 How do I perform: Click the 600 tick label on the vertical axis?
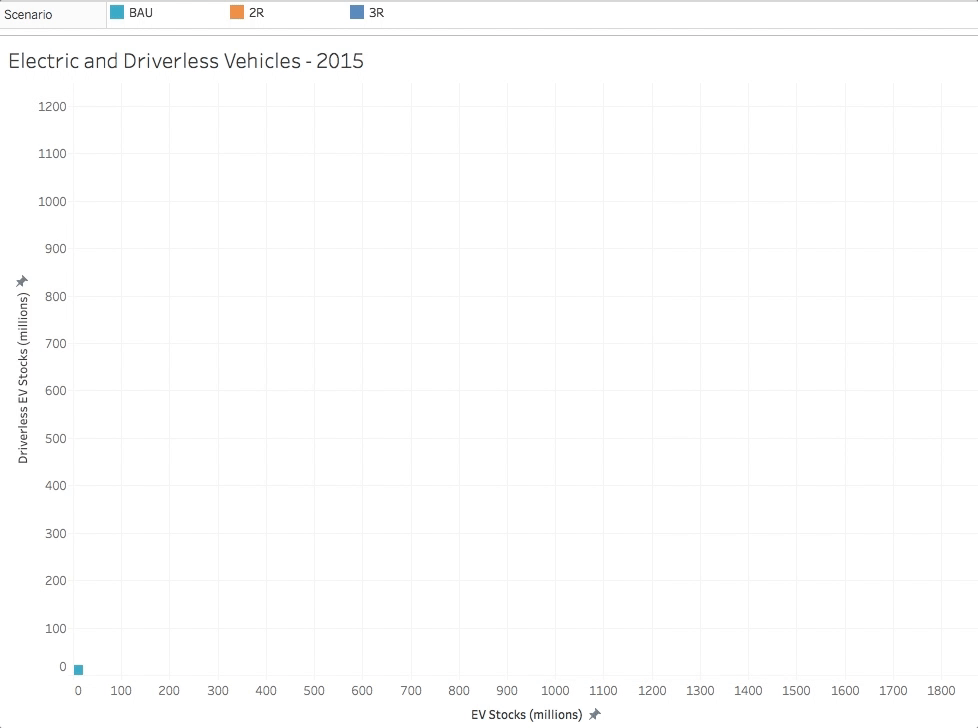pos(55,391)
